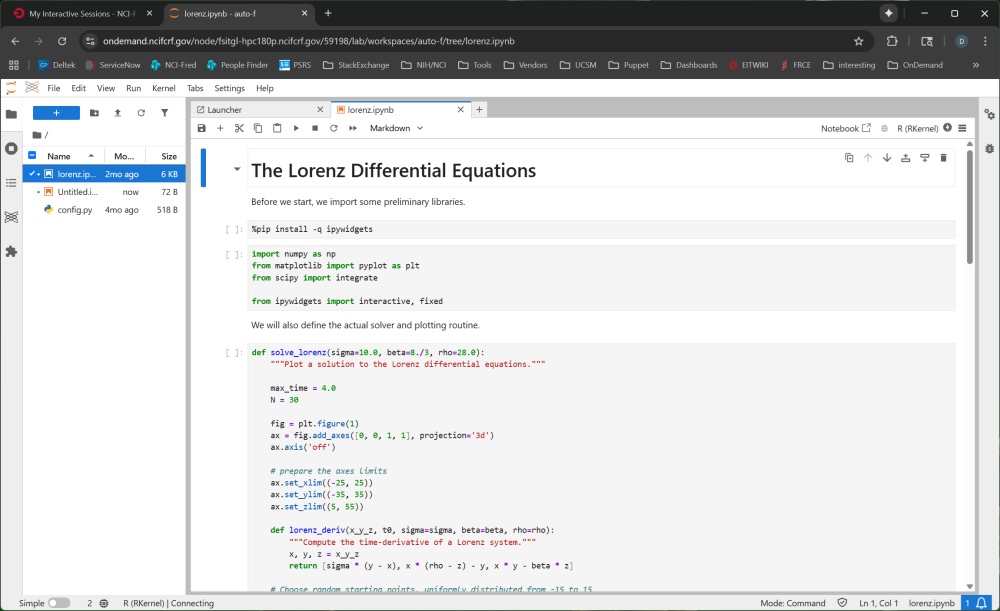Upload files in file browser
Screen dimensions: 1000x611
tap(117, 113)
